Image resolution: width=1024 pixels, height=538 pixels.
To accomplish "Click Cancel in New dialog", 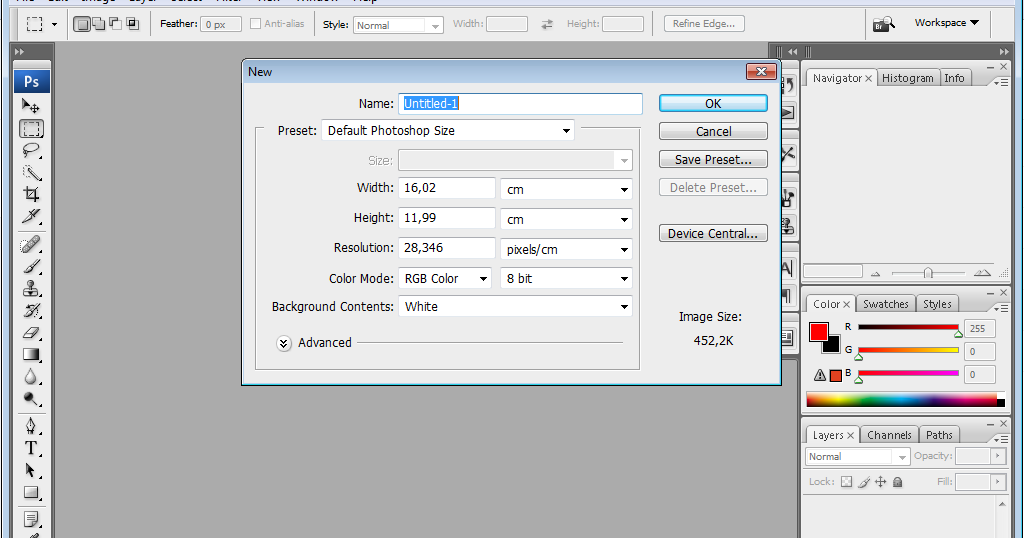I will tap(713, 131).
